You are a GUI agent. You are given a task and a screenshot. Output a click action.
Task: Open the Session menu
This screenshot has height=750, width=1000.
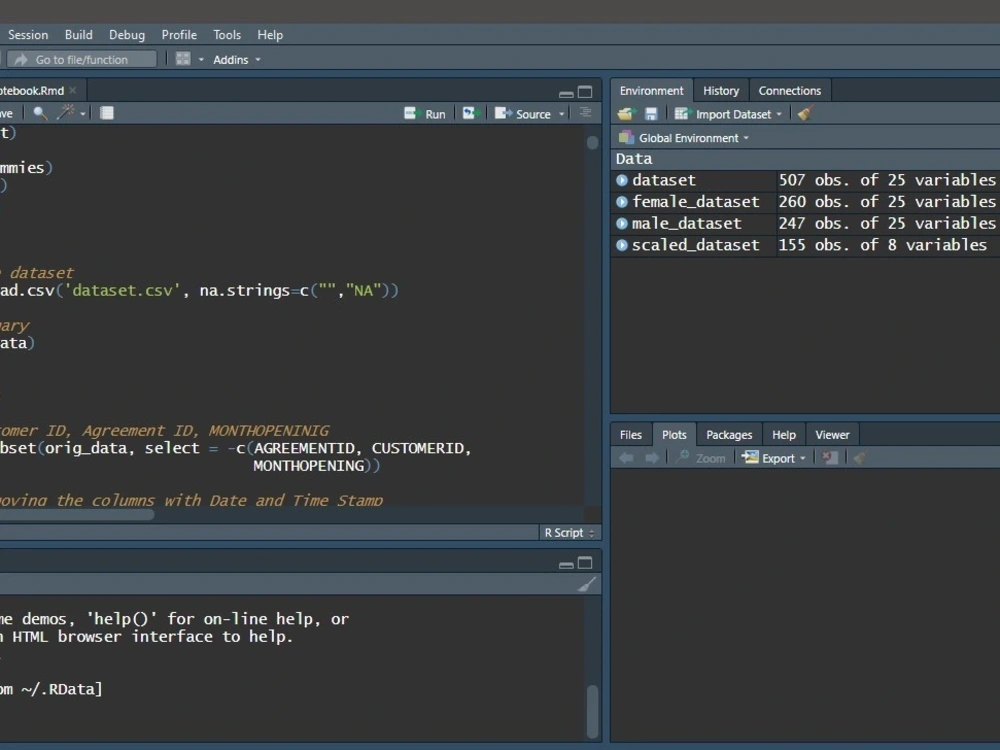(x=28, y=35)
